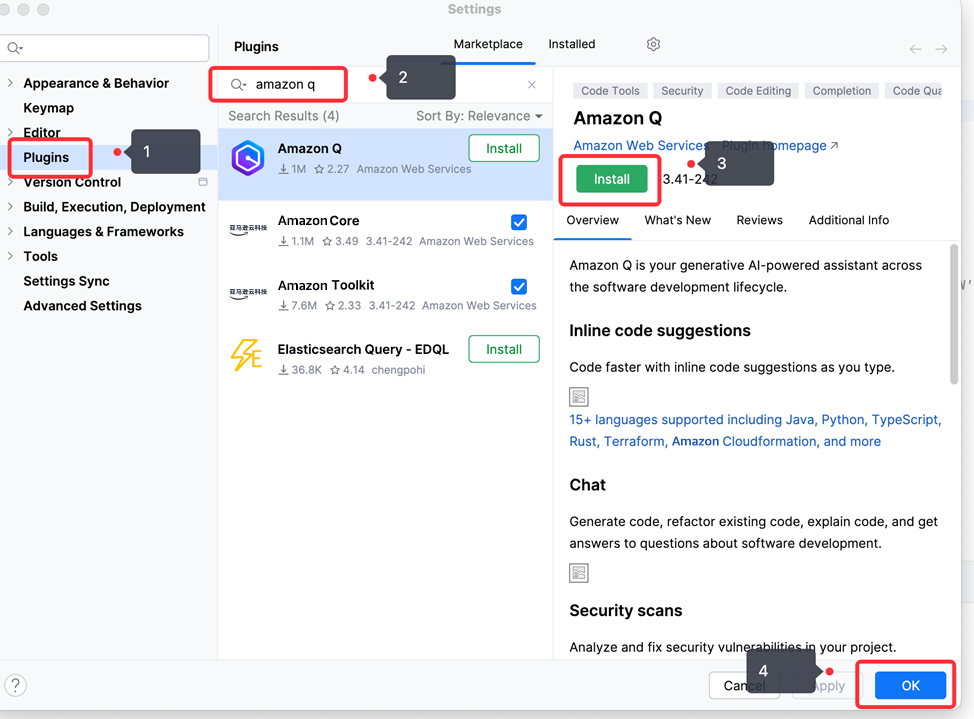
Task: Click the back navigation arrow
Action: point(916,49)
